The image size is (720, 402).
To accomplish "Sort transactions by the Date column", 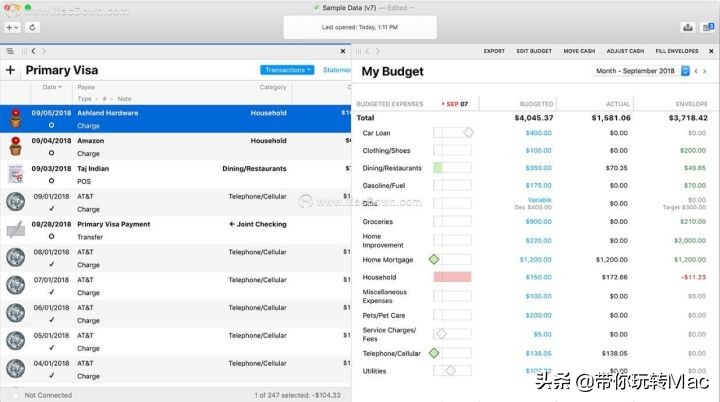I will click(x=52, y=87).
